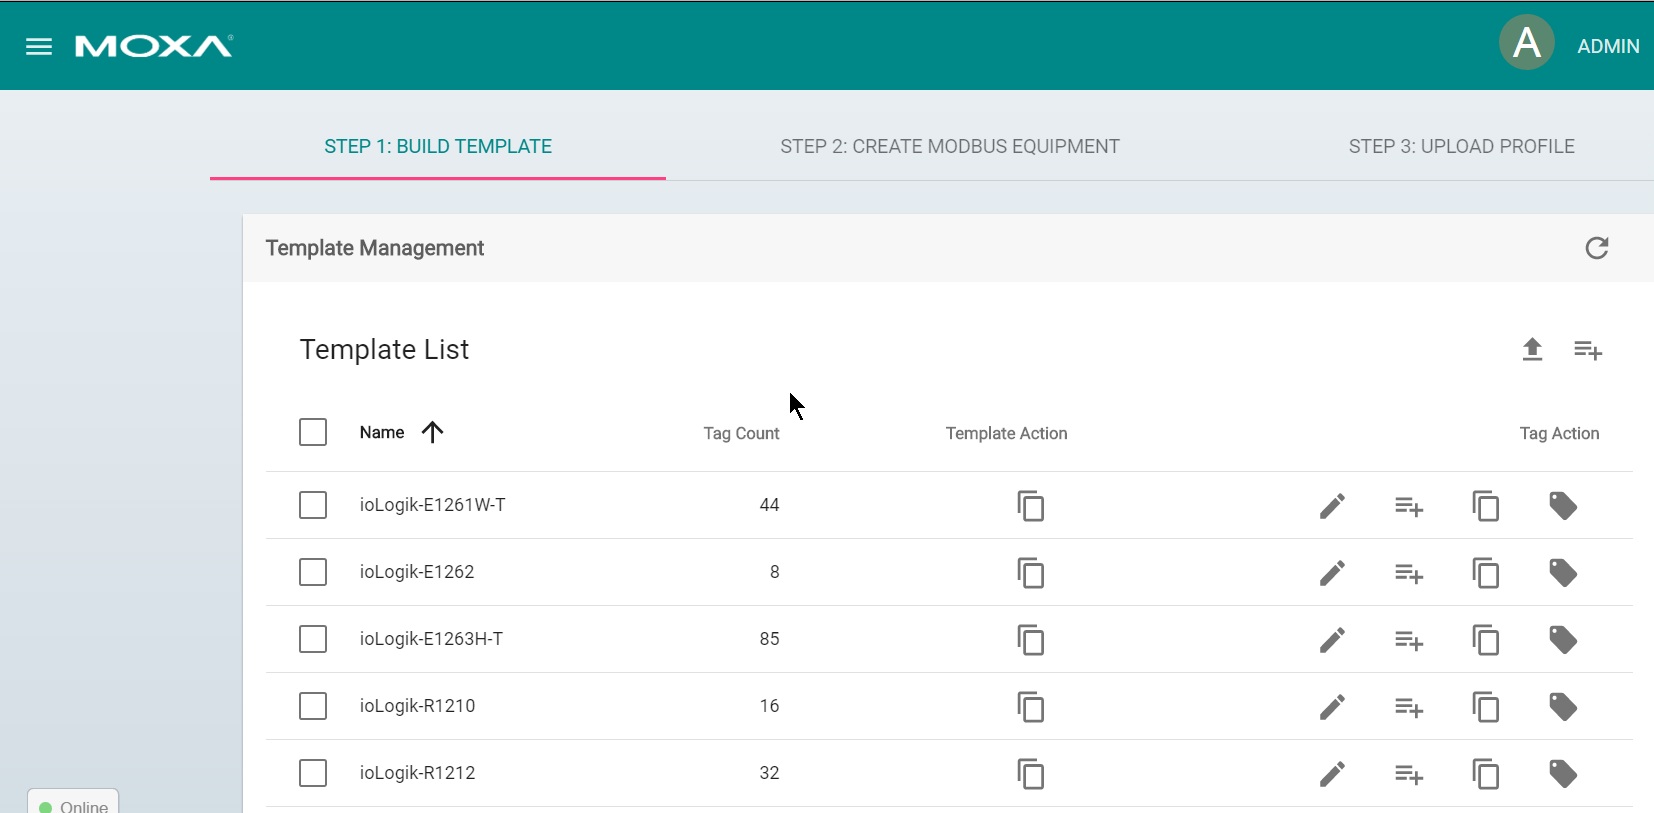Tick the select-all checkbox in the header

click(313, 432)
